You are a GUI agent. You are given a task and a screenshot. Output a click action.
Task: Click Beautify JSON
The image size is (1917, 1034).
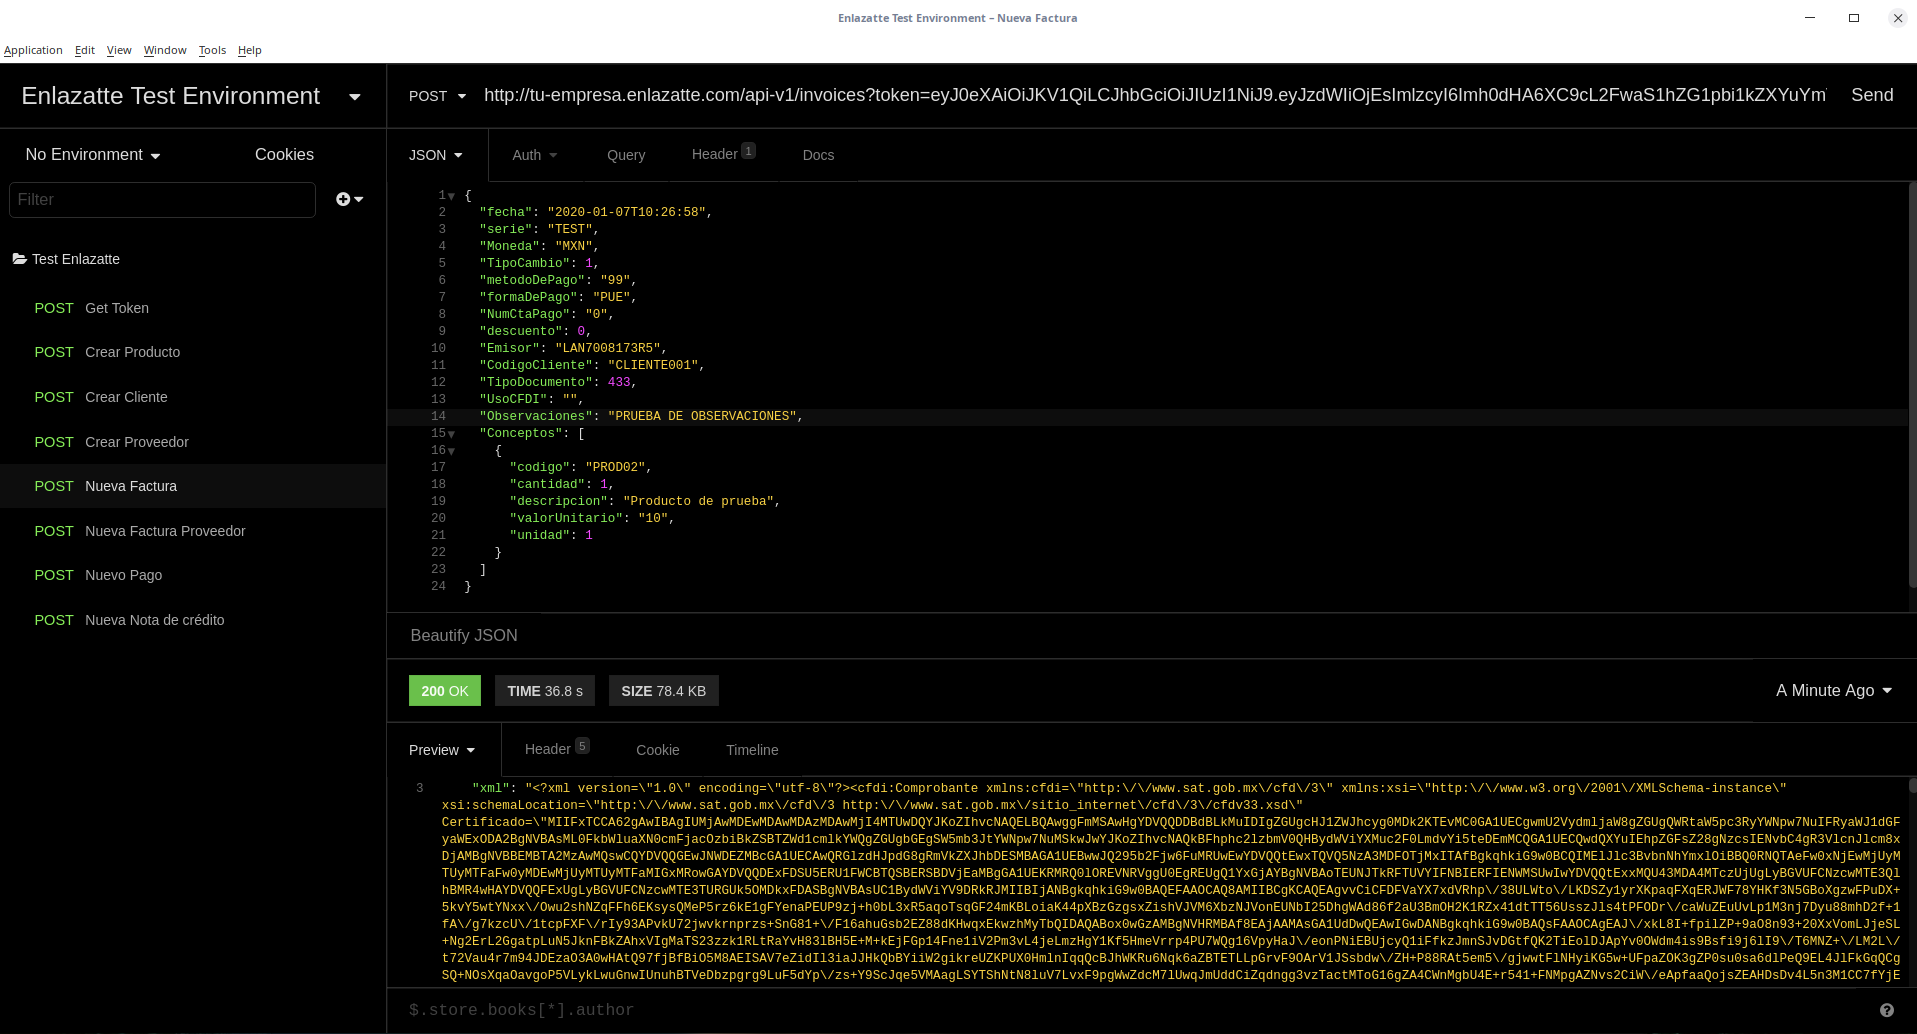464,636
